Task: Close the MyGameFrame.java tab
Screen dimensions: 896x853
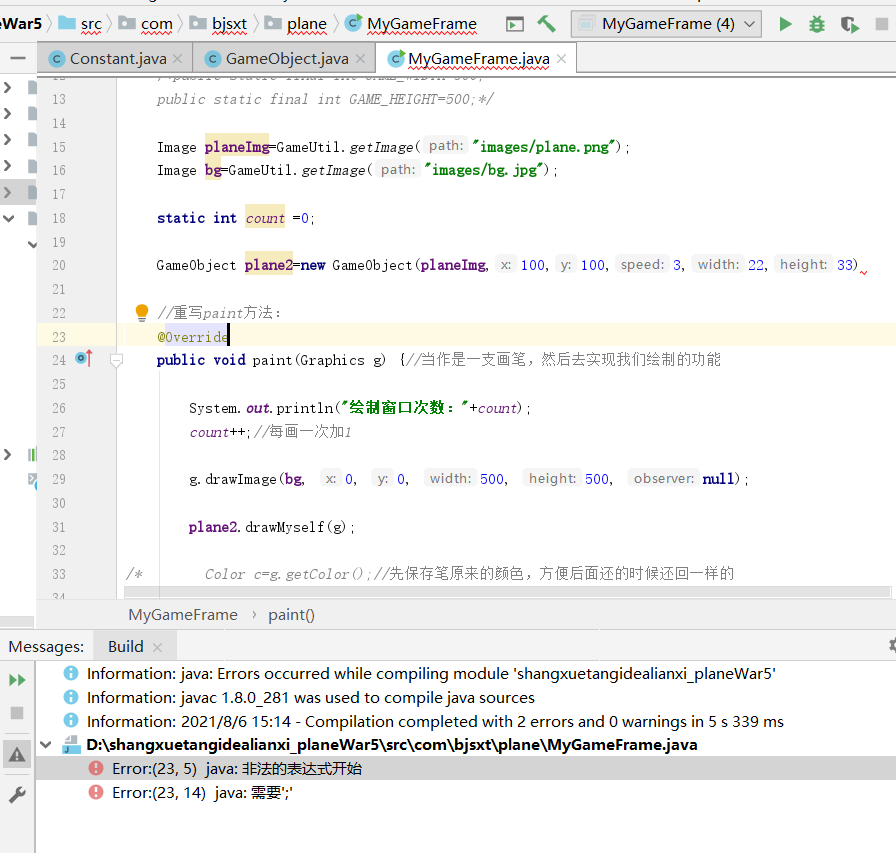Action: point(561,58)
